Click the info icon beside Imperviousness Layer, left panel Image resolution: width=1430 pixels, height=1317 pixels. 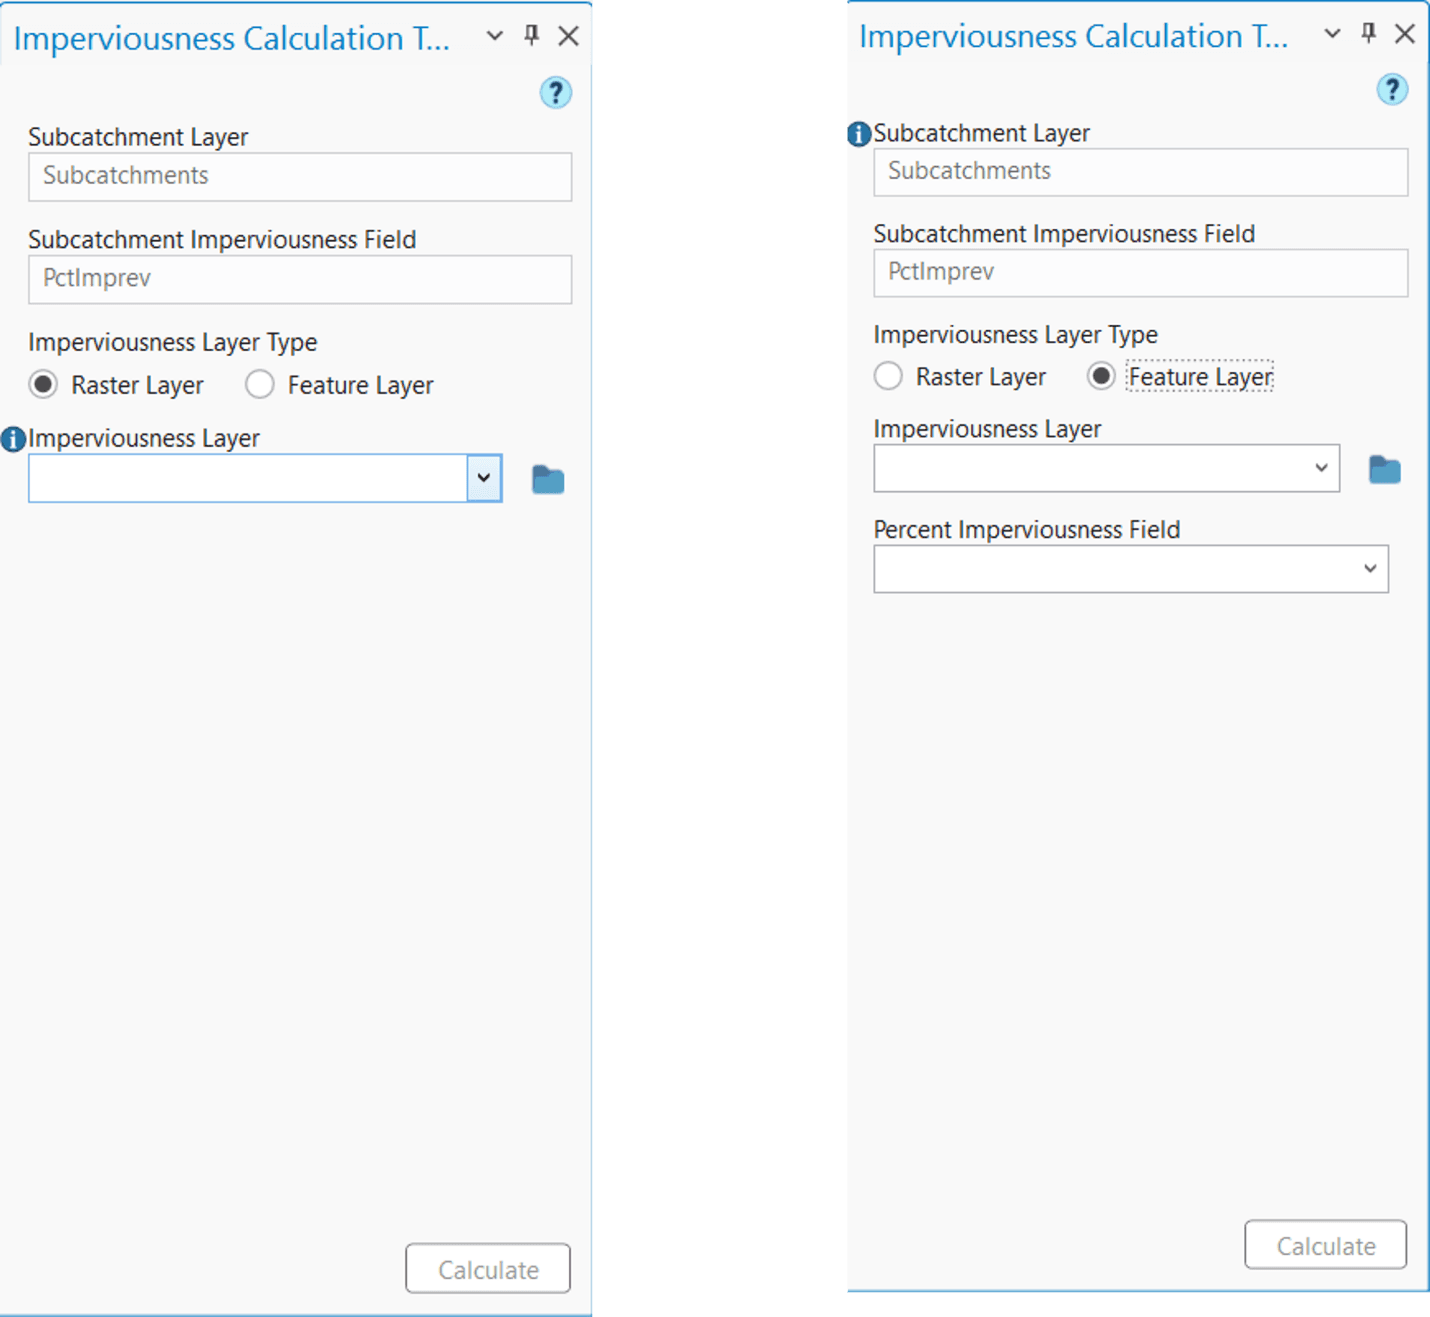click(13, 438)
